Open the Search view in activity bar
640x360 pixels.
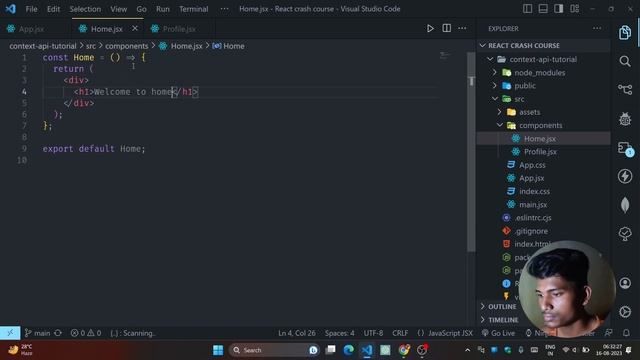625,61
